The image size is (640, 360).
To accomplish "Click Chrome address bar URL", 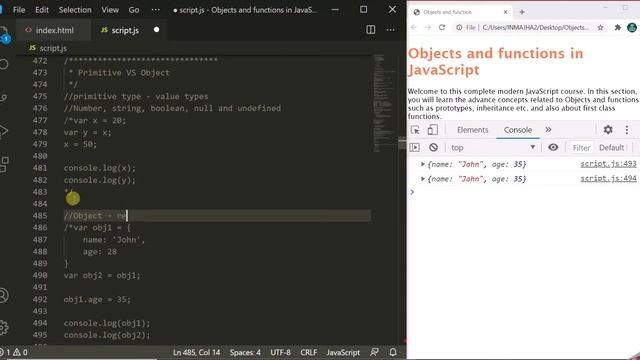I will [x=535, y=27].
